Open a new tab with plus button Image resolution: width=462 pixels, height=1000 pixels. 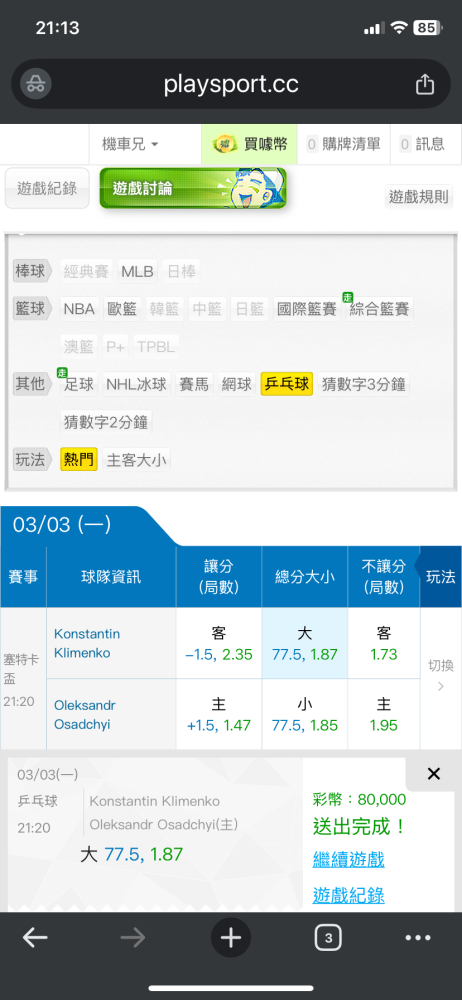click(230, 938)
